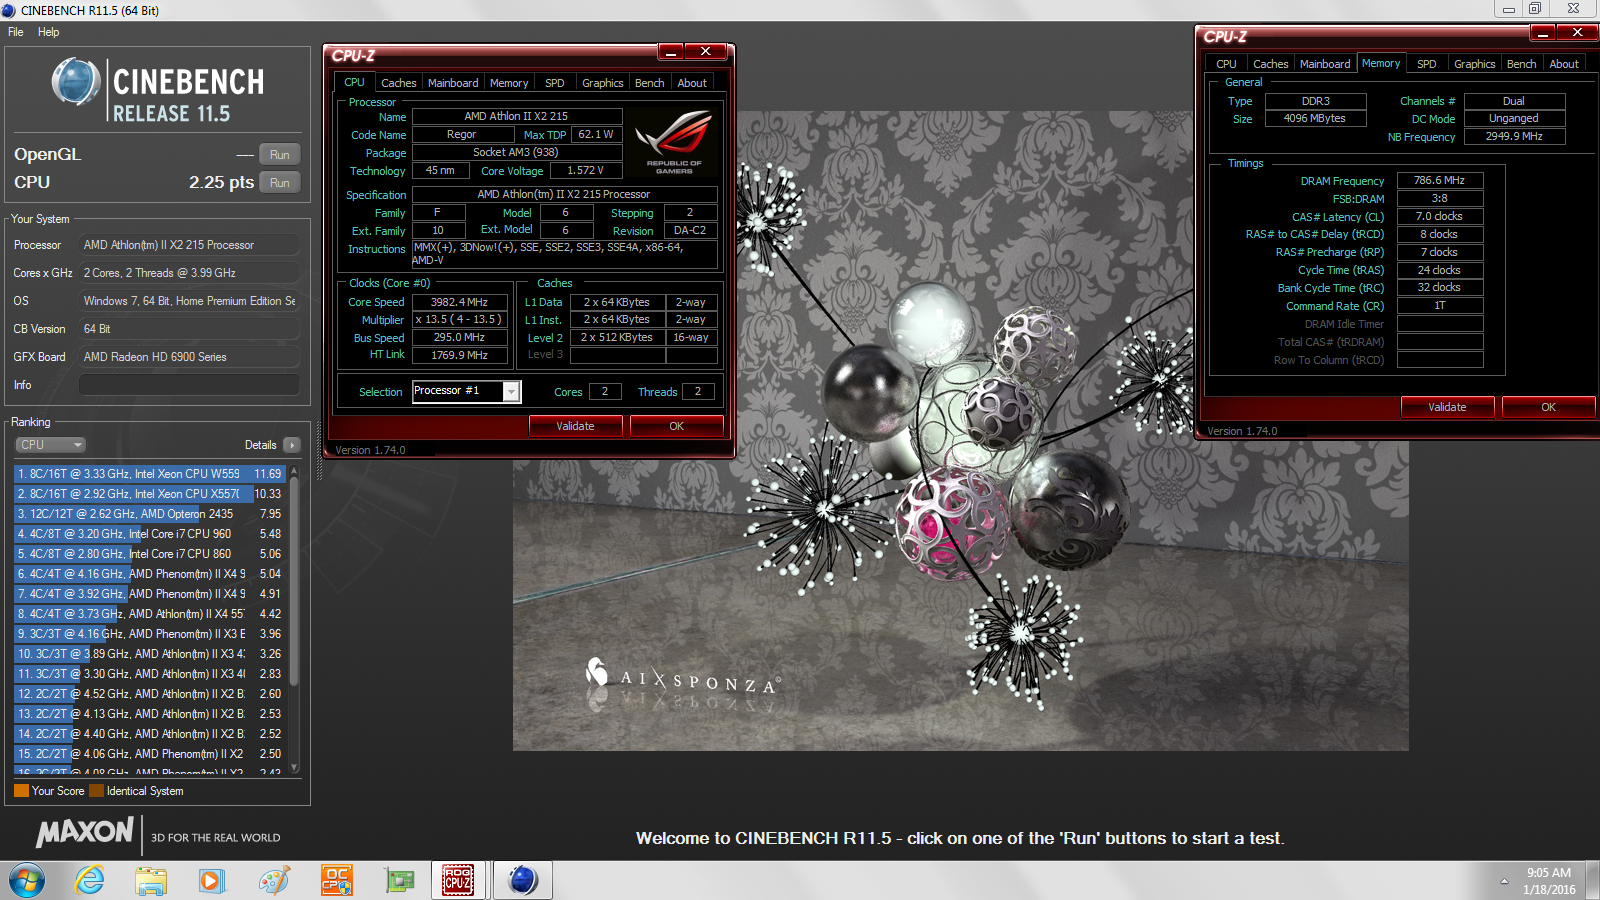Select ROG CPU-Z taskbar icon
Screen dimensions: 1600x900
tap(458, 880)
